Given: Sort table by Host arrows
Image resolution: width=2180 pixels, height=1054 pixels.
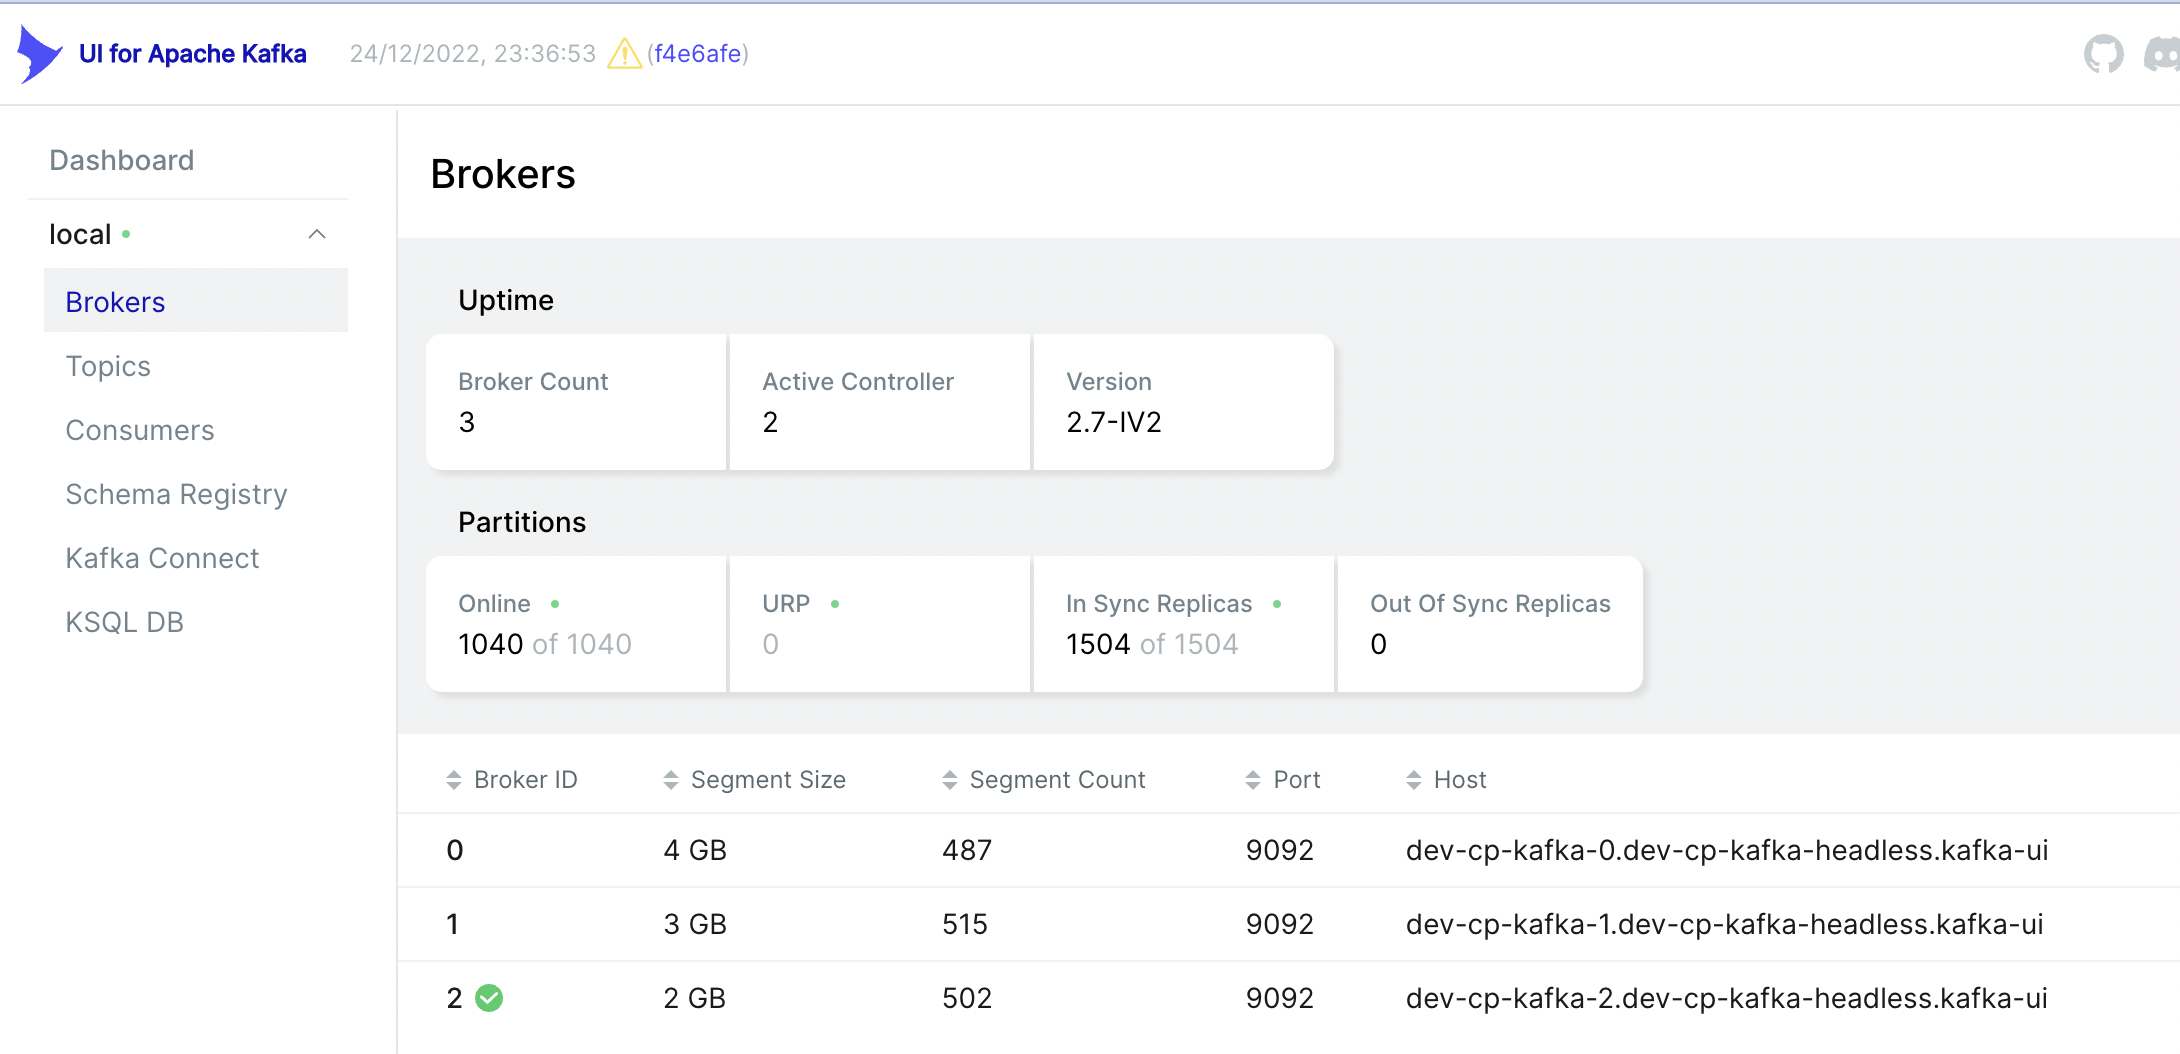Looking at the screenshot, I should 1414,780.
